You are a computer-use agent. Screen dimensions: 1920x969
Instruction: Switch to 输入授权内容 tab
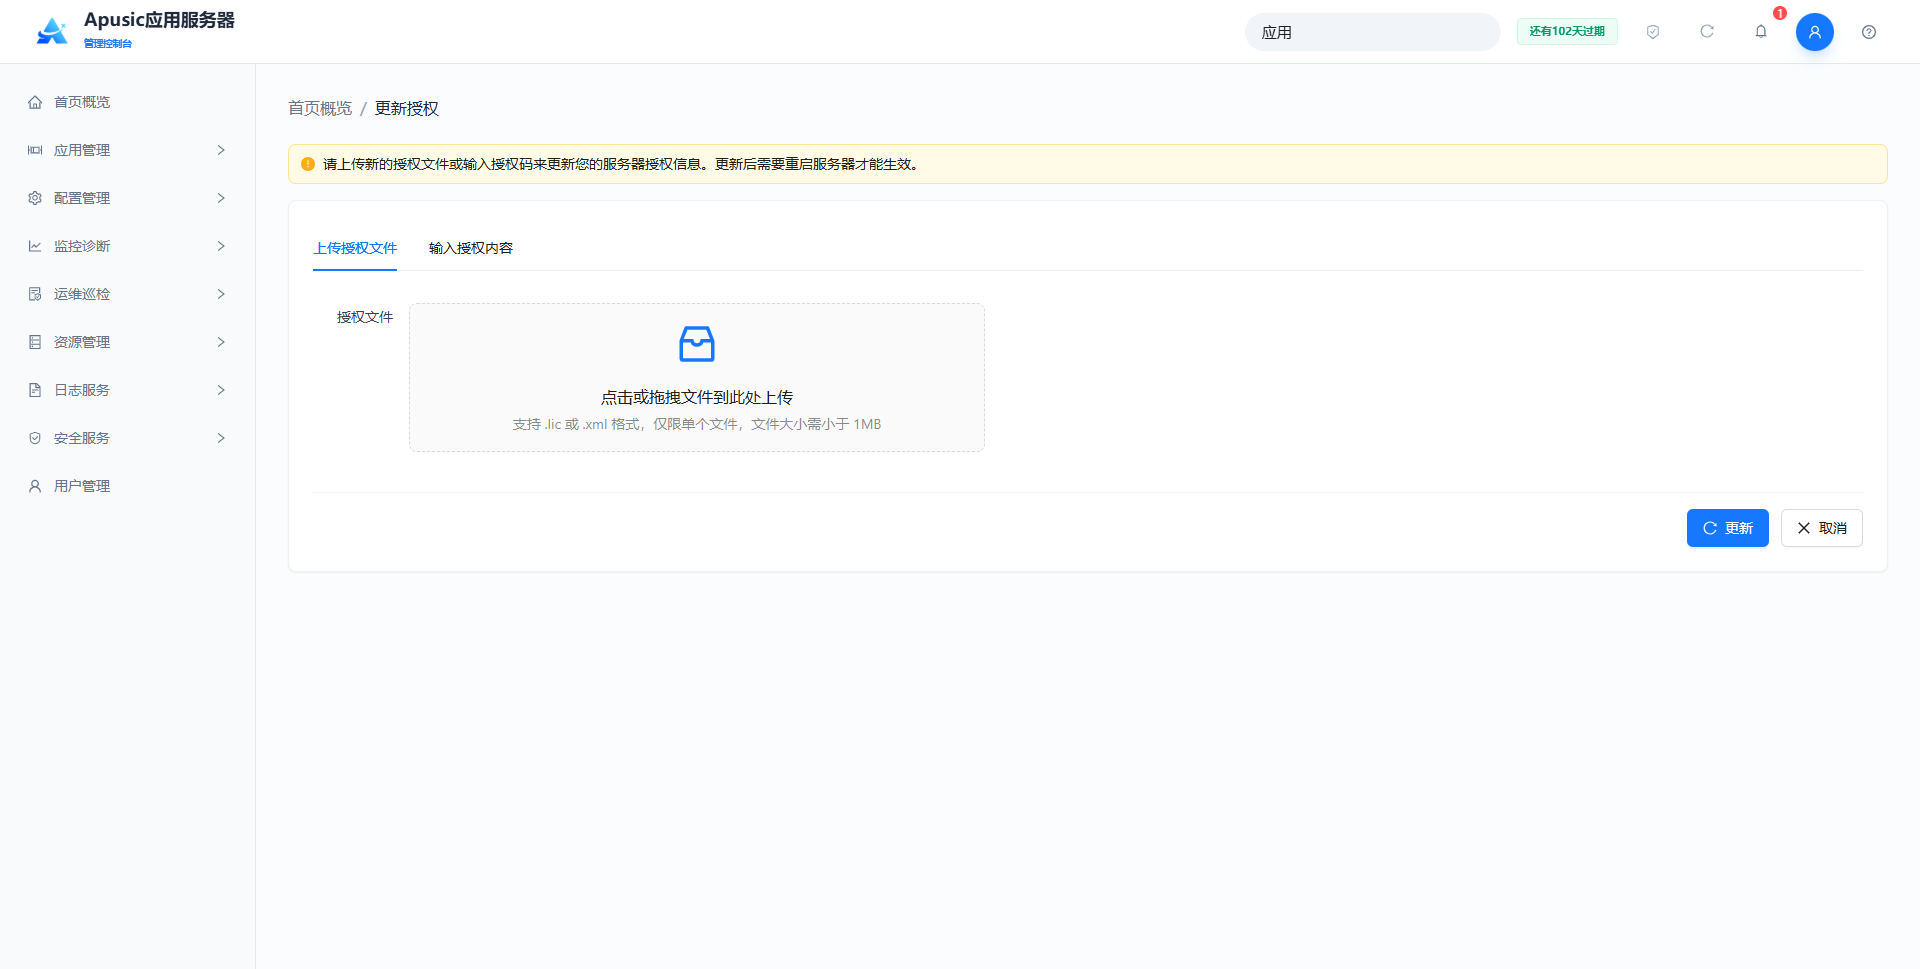click(471, 248)
